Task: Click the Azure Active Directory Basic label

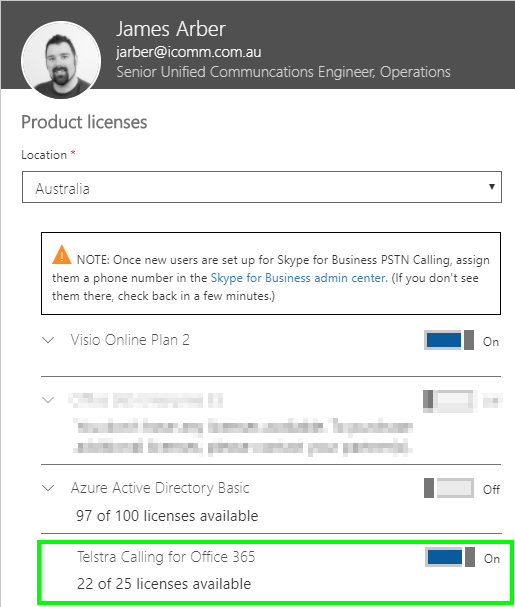Action: pos(160,488)
